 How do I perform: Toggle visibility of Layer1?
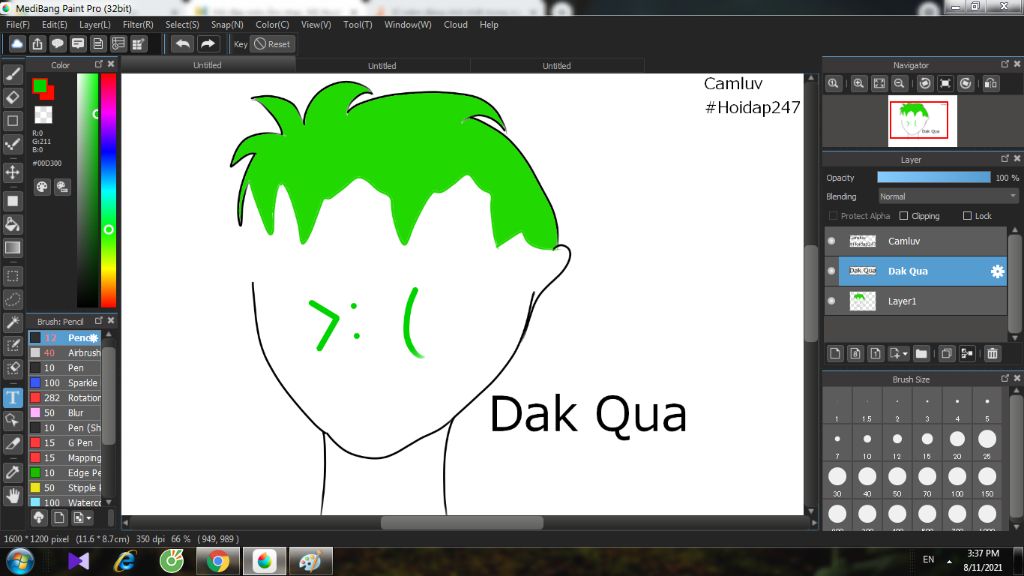(831, 301)
